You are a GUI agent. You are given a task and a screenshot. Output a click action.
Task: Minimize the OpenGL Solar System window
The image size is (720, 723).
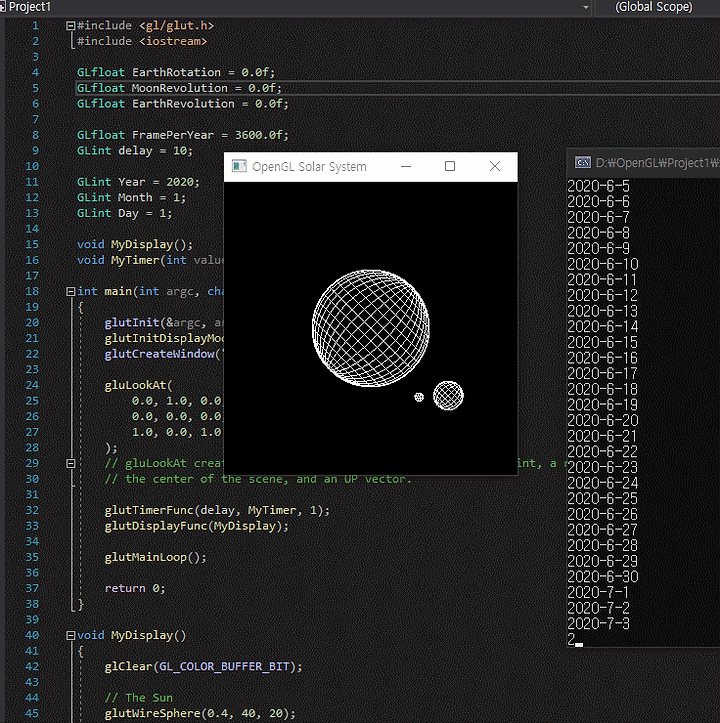pyautogui.click(x=406, y=166)
